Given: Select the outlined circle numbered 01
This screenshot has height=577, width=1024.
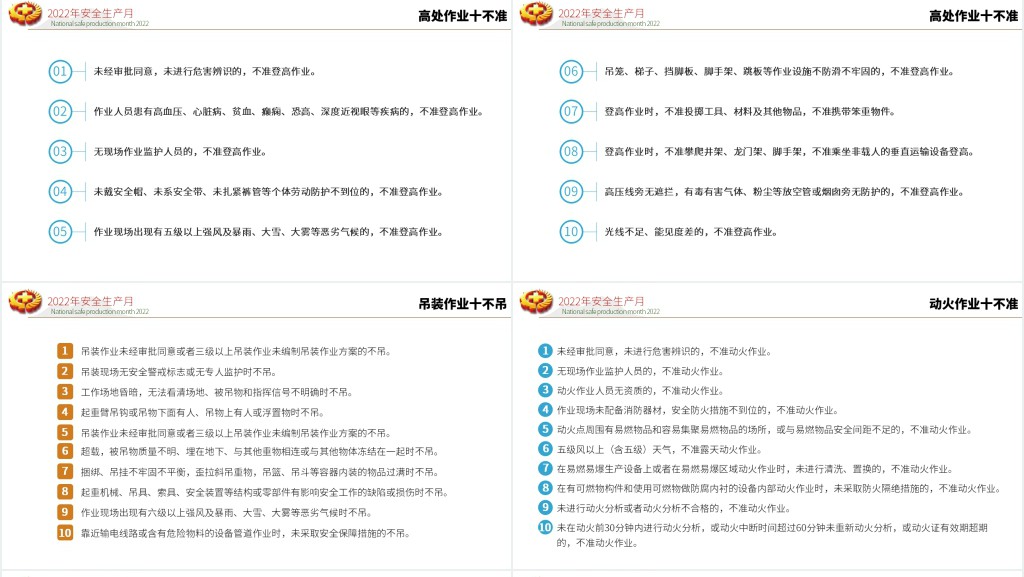Looking at the screenshot, I should 60,71.
